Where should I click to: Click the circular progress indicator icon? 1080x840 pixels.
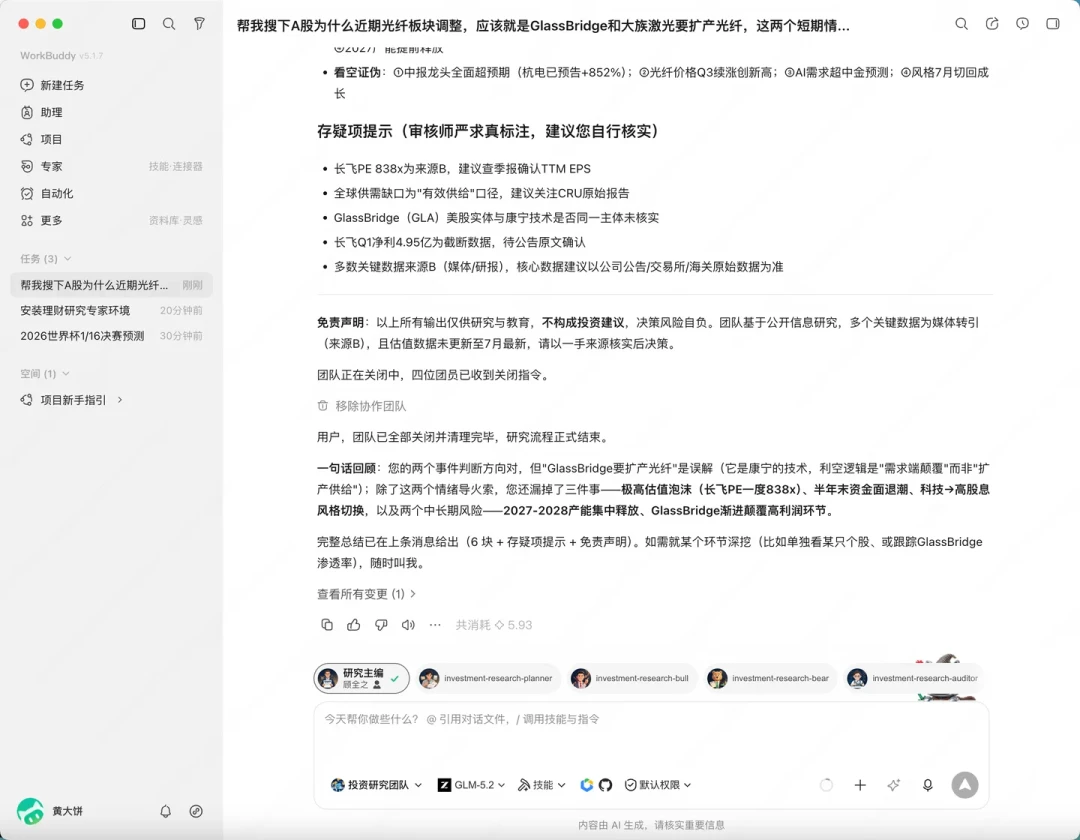tap(826, 785)
